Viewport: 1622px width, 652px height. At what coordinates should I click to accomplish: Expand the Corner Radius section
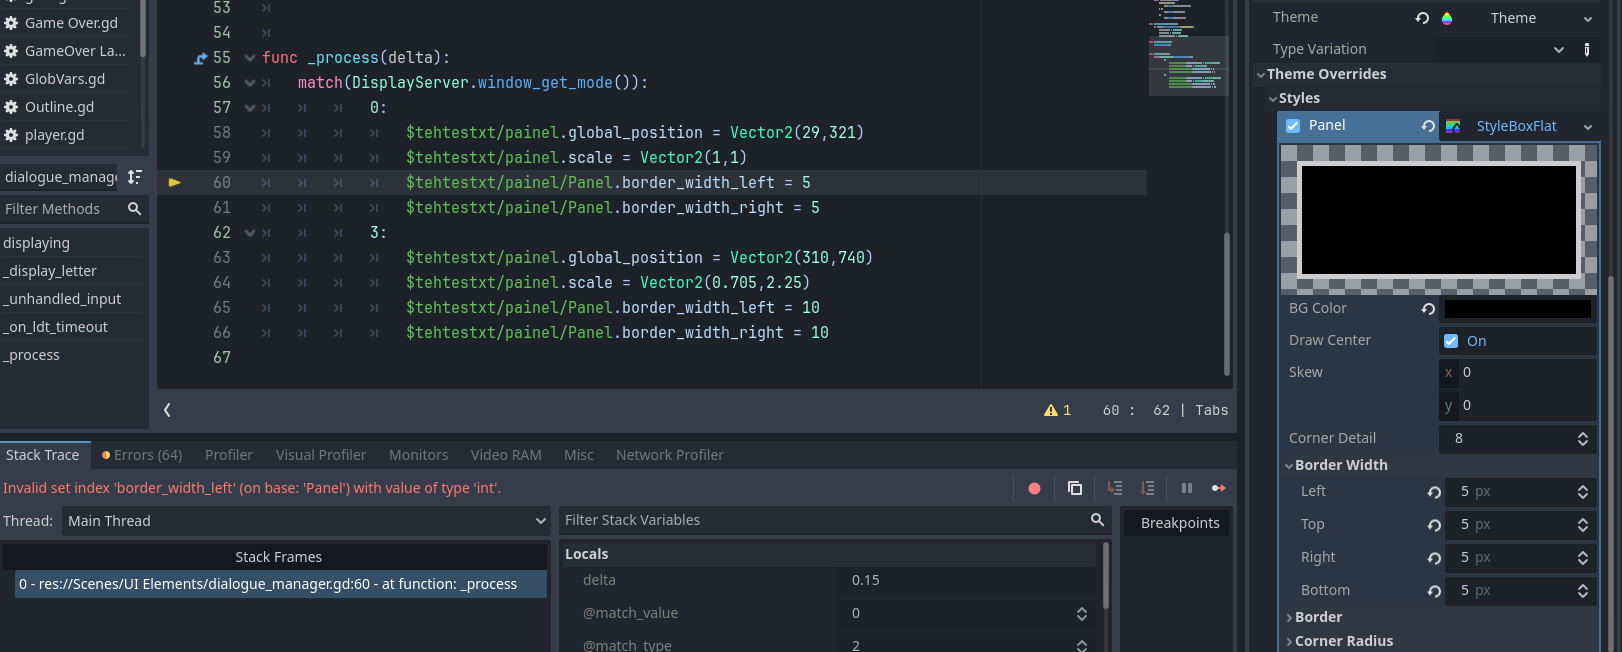[1343, 641]
